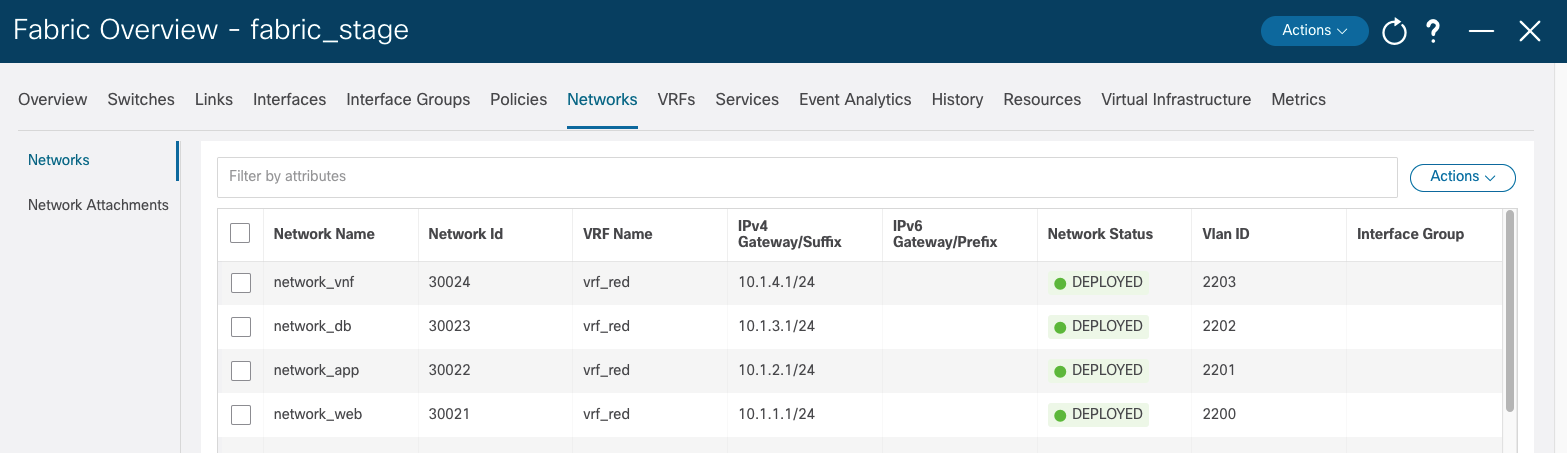
Task: Click Vlan ID 2201
Action: pyautogui.click(x=1219, y=370)
